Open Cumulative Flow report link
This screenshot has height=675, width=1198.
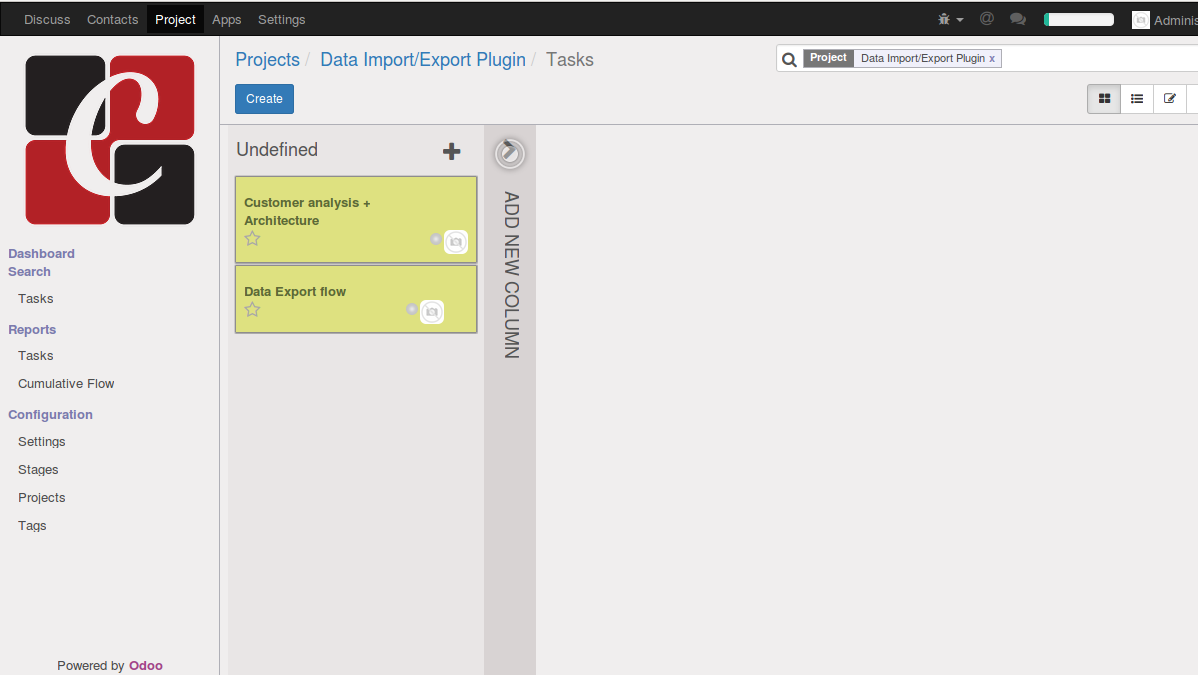(66, 384)
